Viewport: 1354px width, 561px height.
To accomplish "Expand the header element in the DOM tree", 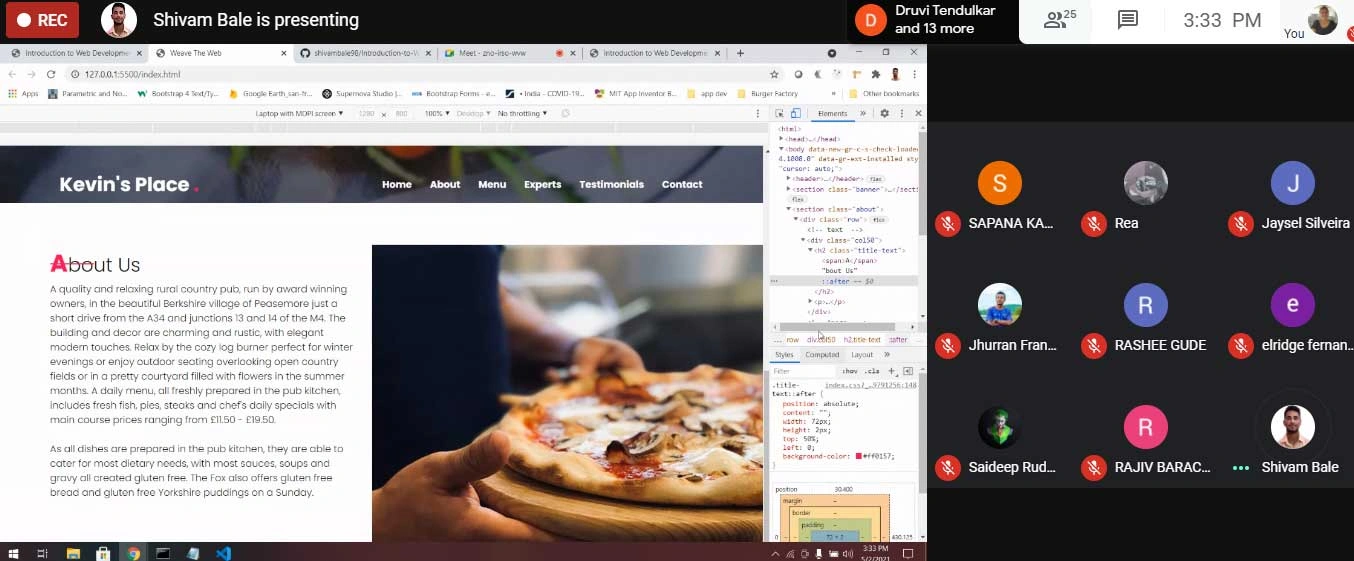I will click(789, 178).
